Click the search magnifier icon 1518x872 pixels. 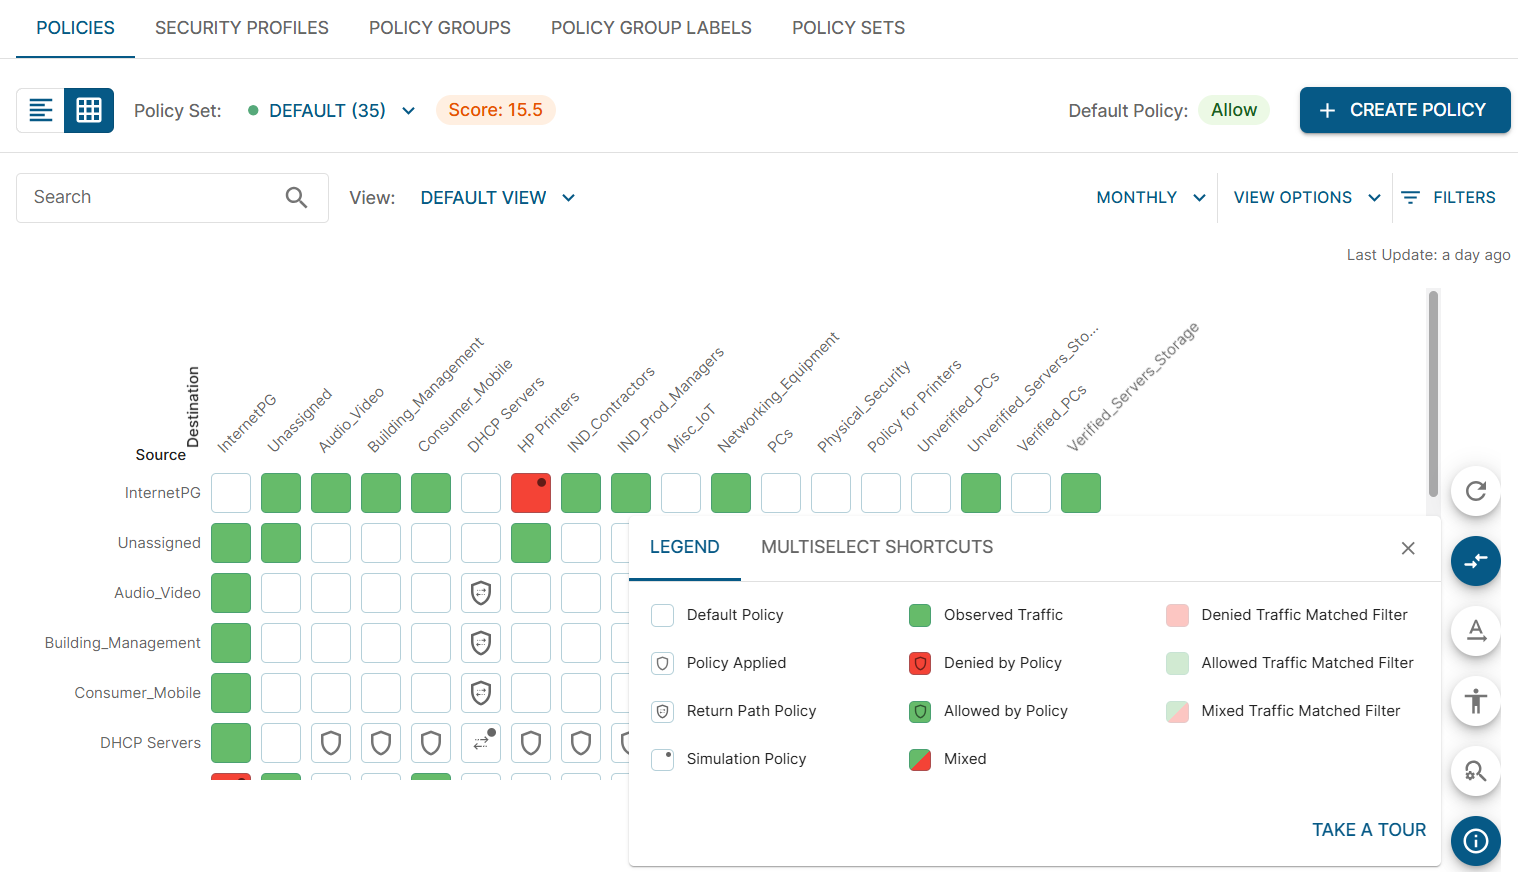coord(296,198)
